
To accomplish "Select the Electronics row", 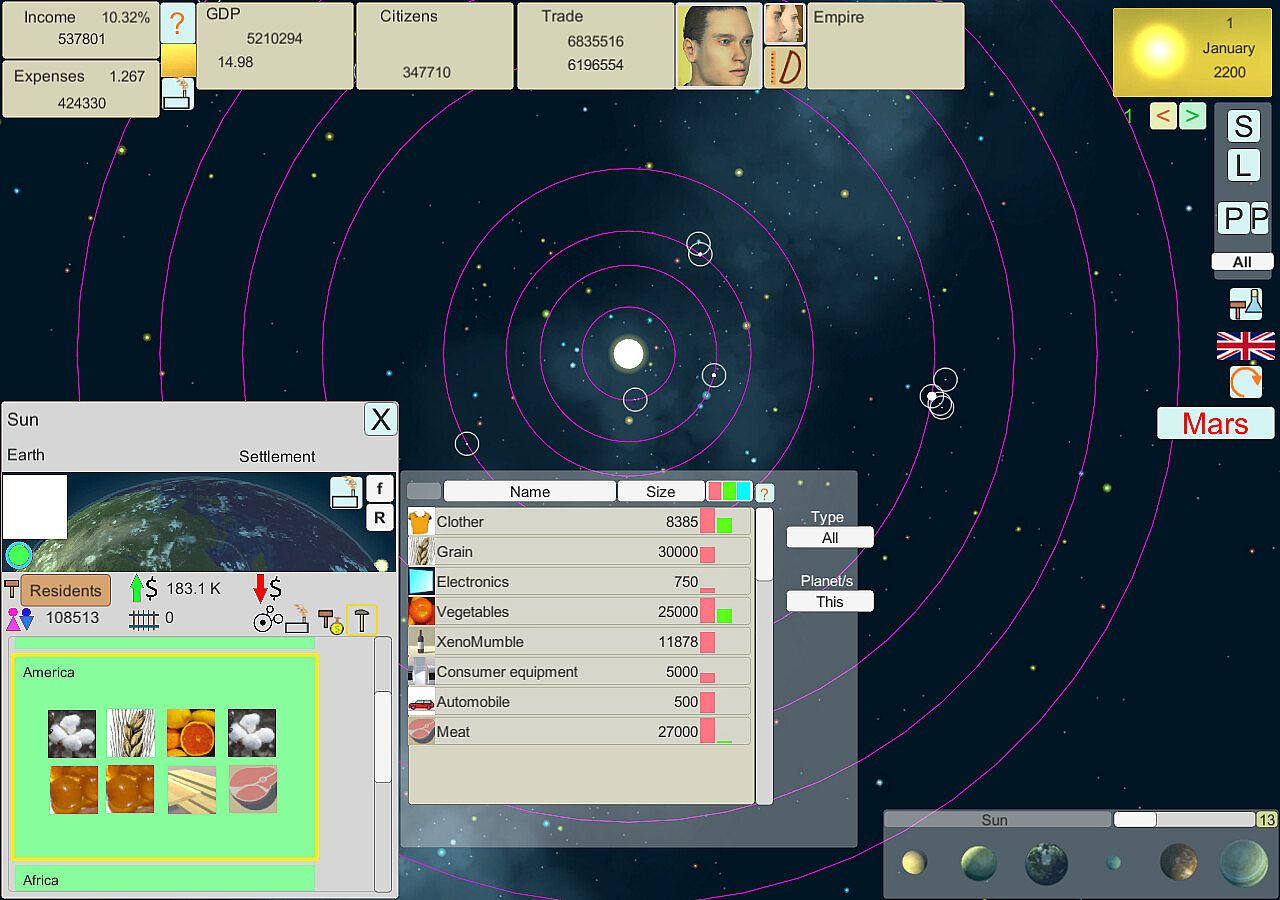I will (580, 581).
